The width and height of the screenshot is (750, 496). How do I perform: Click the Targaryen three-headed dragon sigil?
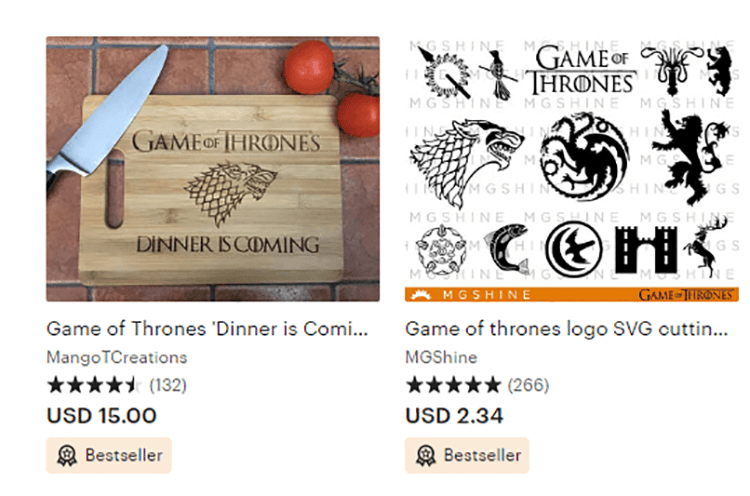pos(584,156)
